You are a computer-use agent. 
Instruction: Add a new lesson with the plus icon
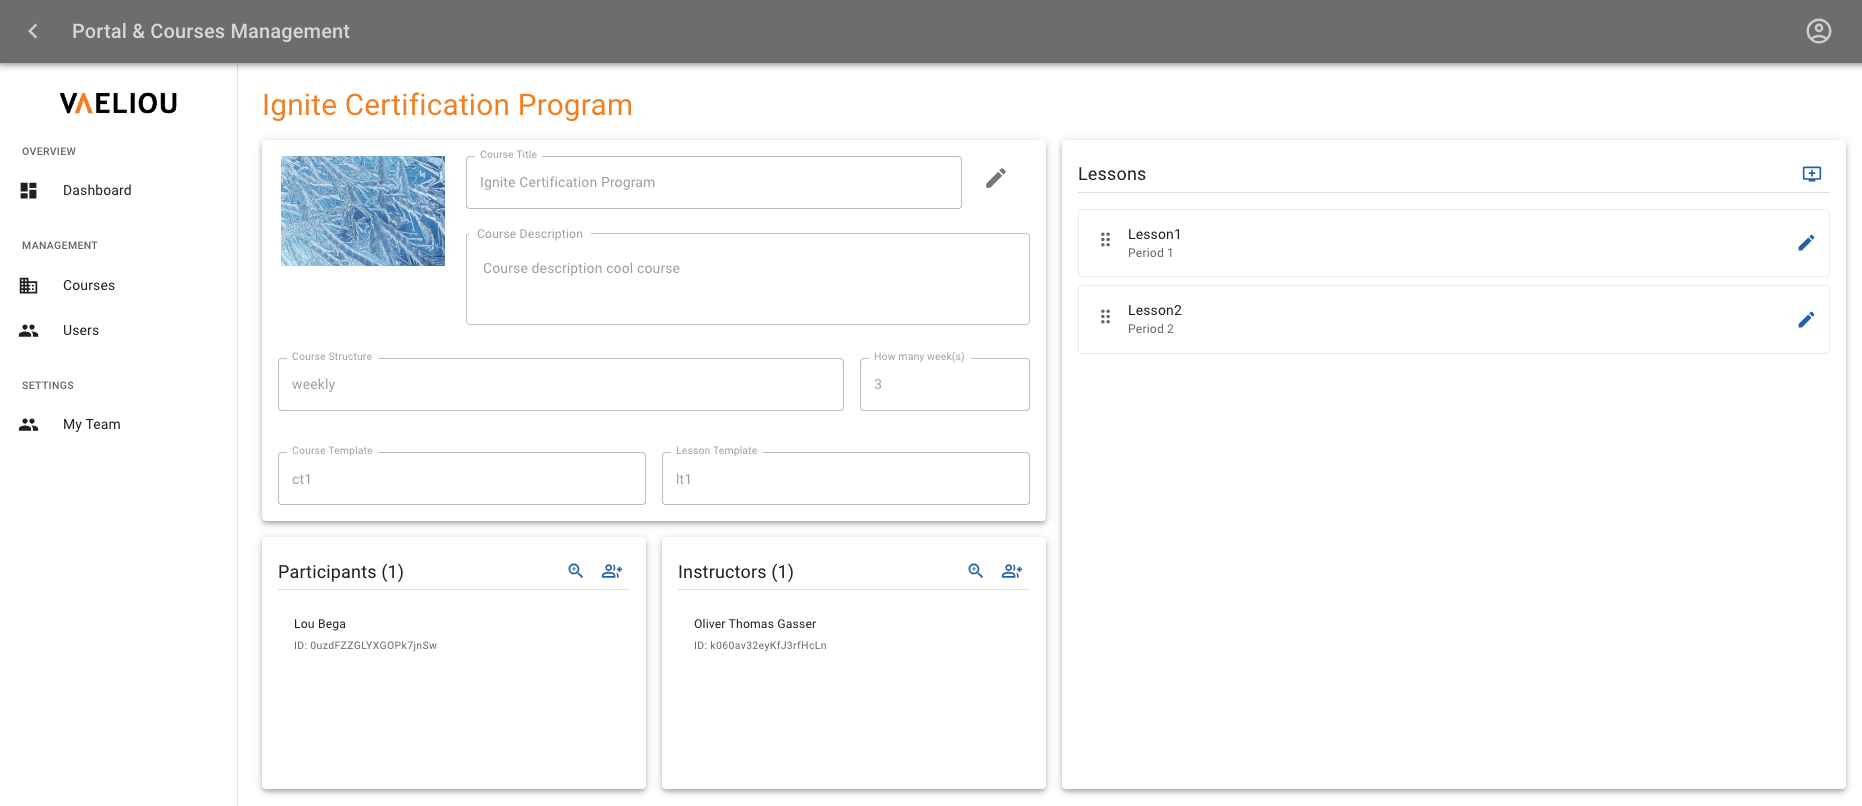1812,174
